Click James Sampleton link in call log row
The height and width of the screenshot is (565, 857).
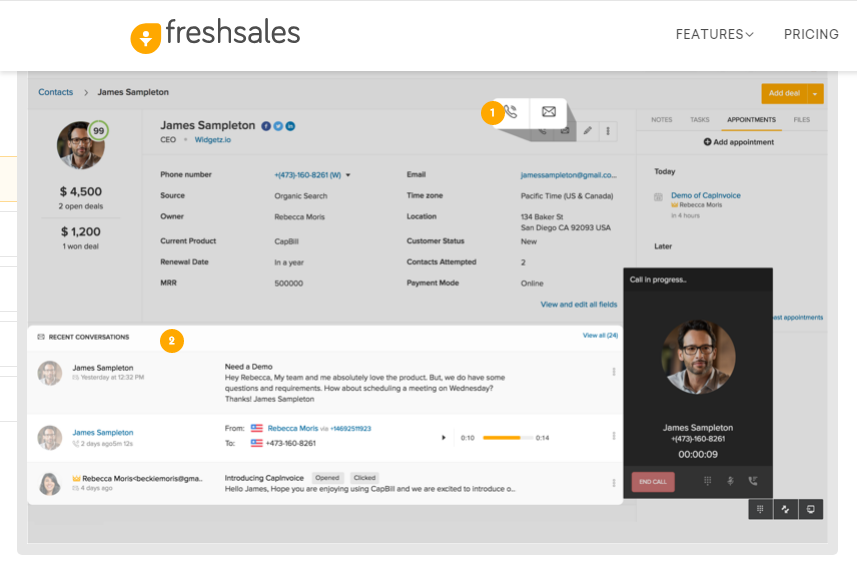coord(103,433)
